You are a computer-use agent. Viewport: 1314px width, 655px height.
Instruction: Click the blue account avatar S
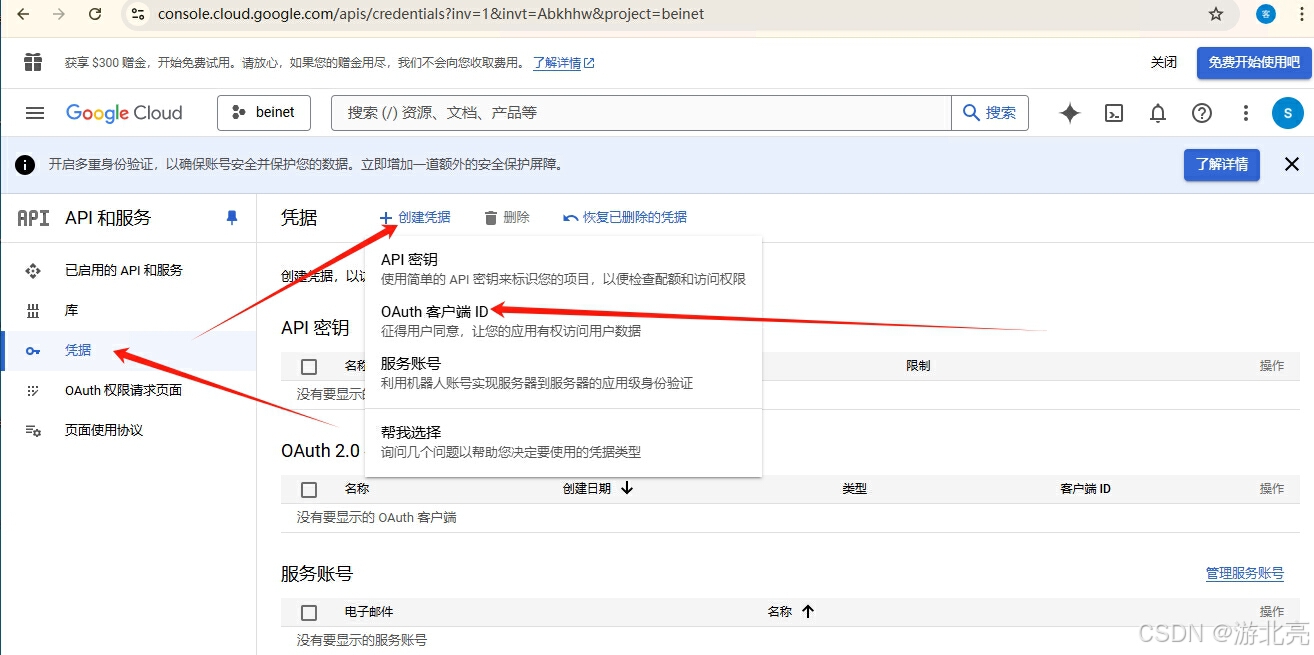(x=1288, y=113)
